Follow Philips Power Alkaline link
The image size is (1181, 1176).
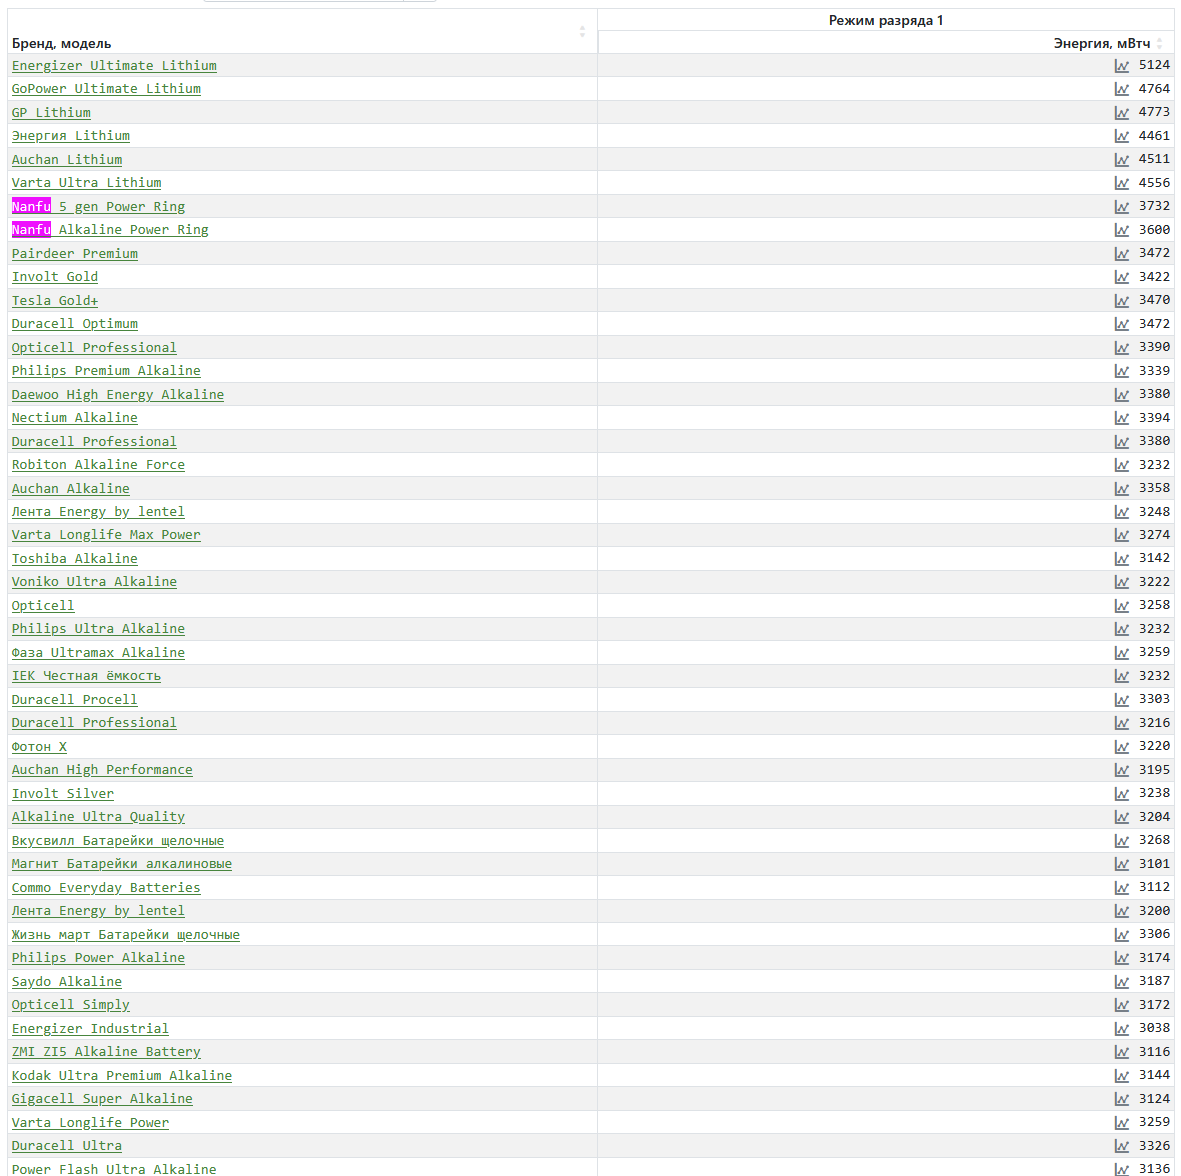tap(98, 958)
